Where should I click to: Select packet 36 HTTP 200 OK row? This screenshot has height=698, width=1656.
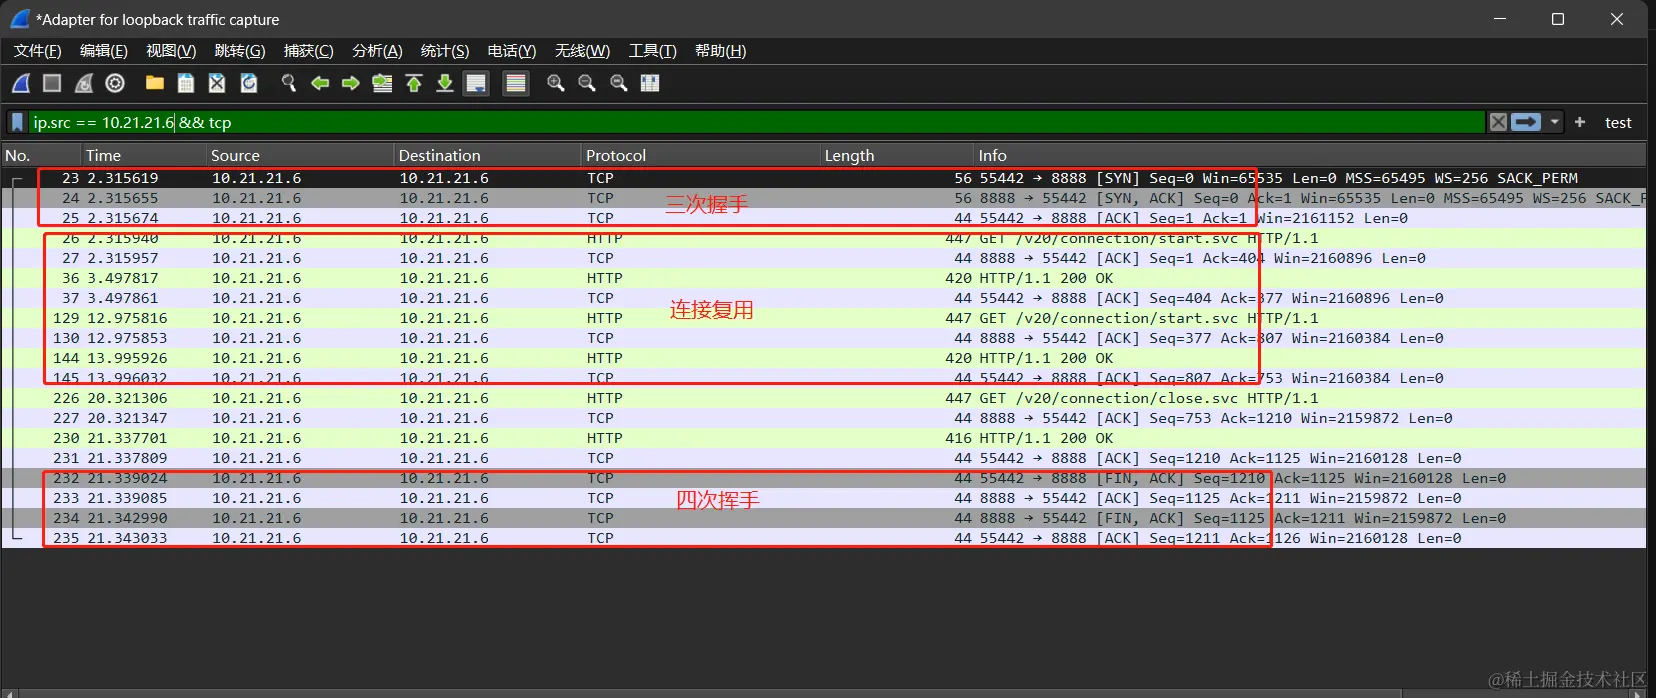coord(824,278)
